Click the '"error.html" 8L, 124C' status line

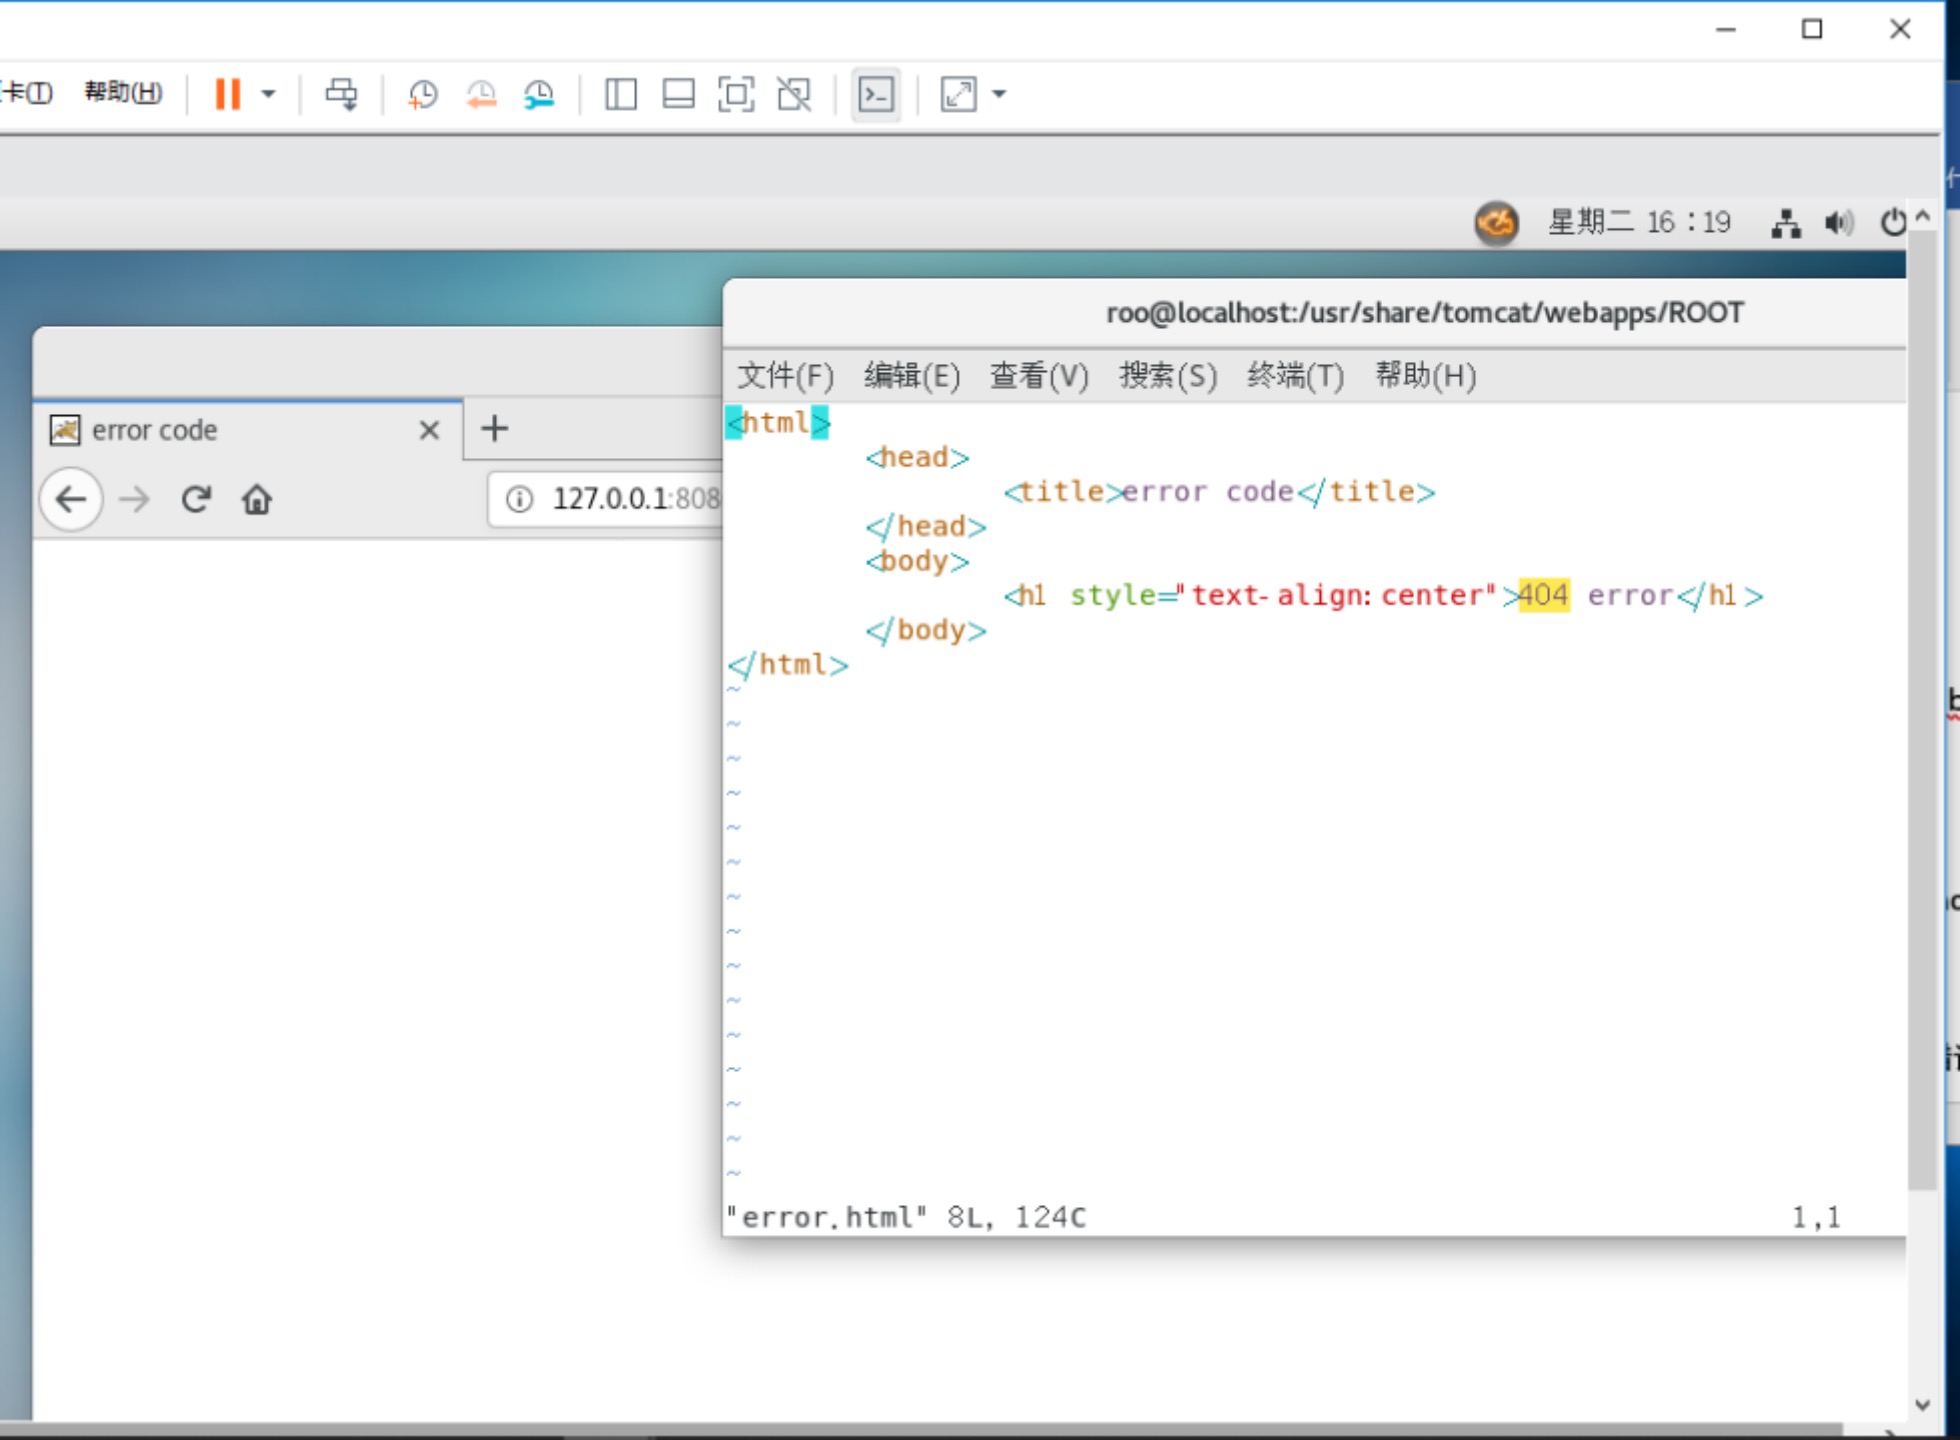(x=906, y=1217)
